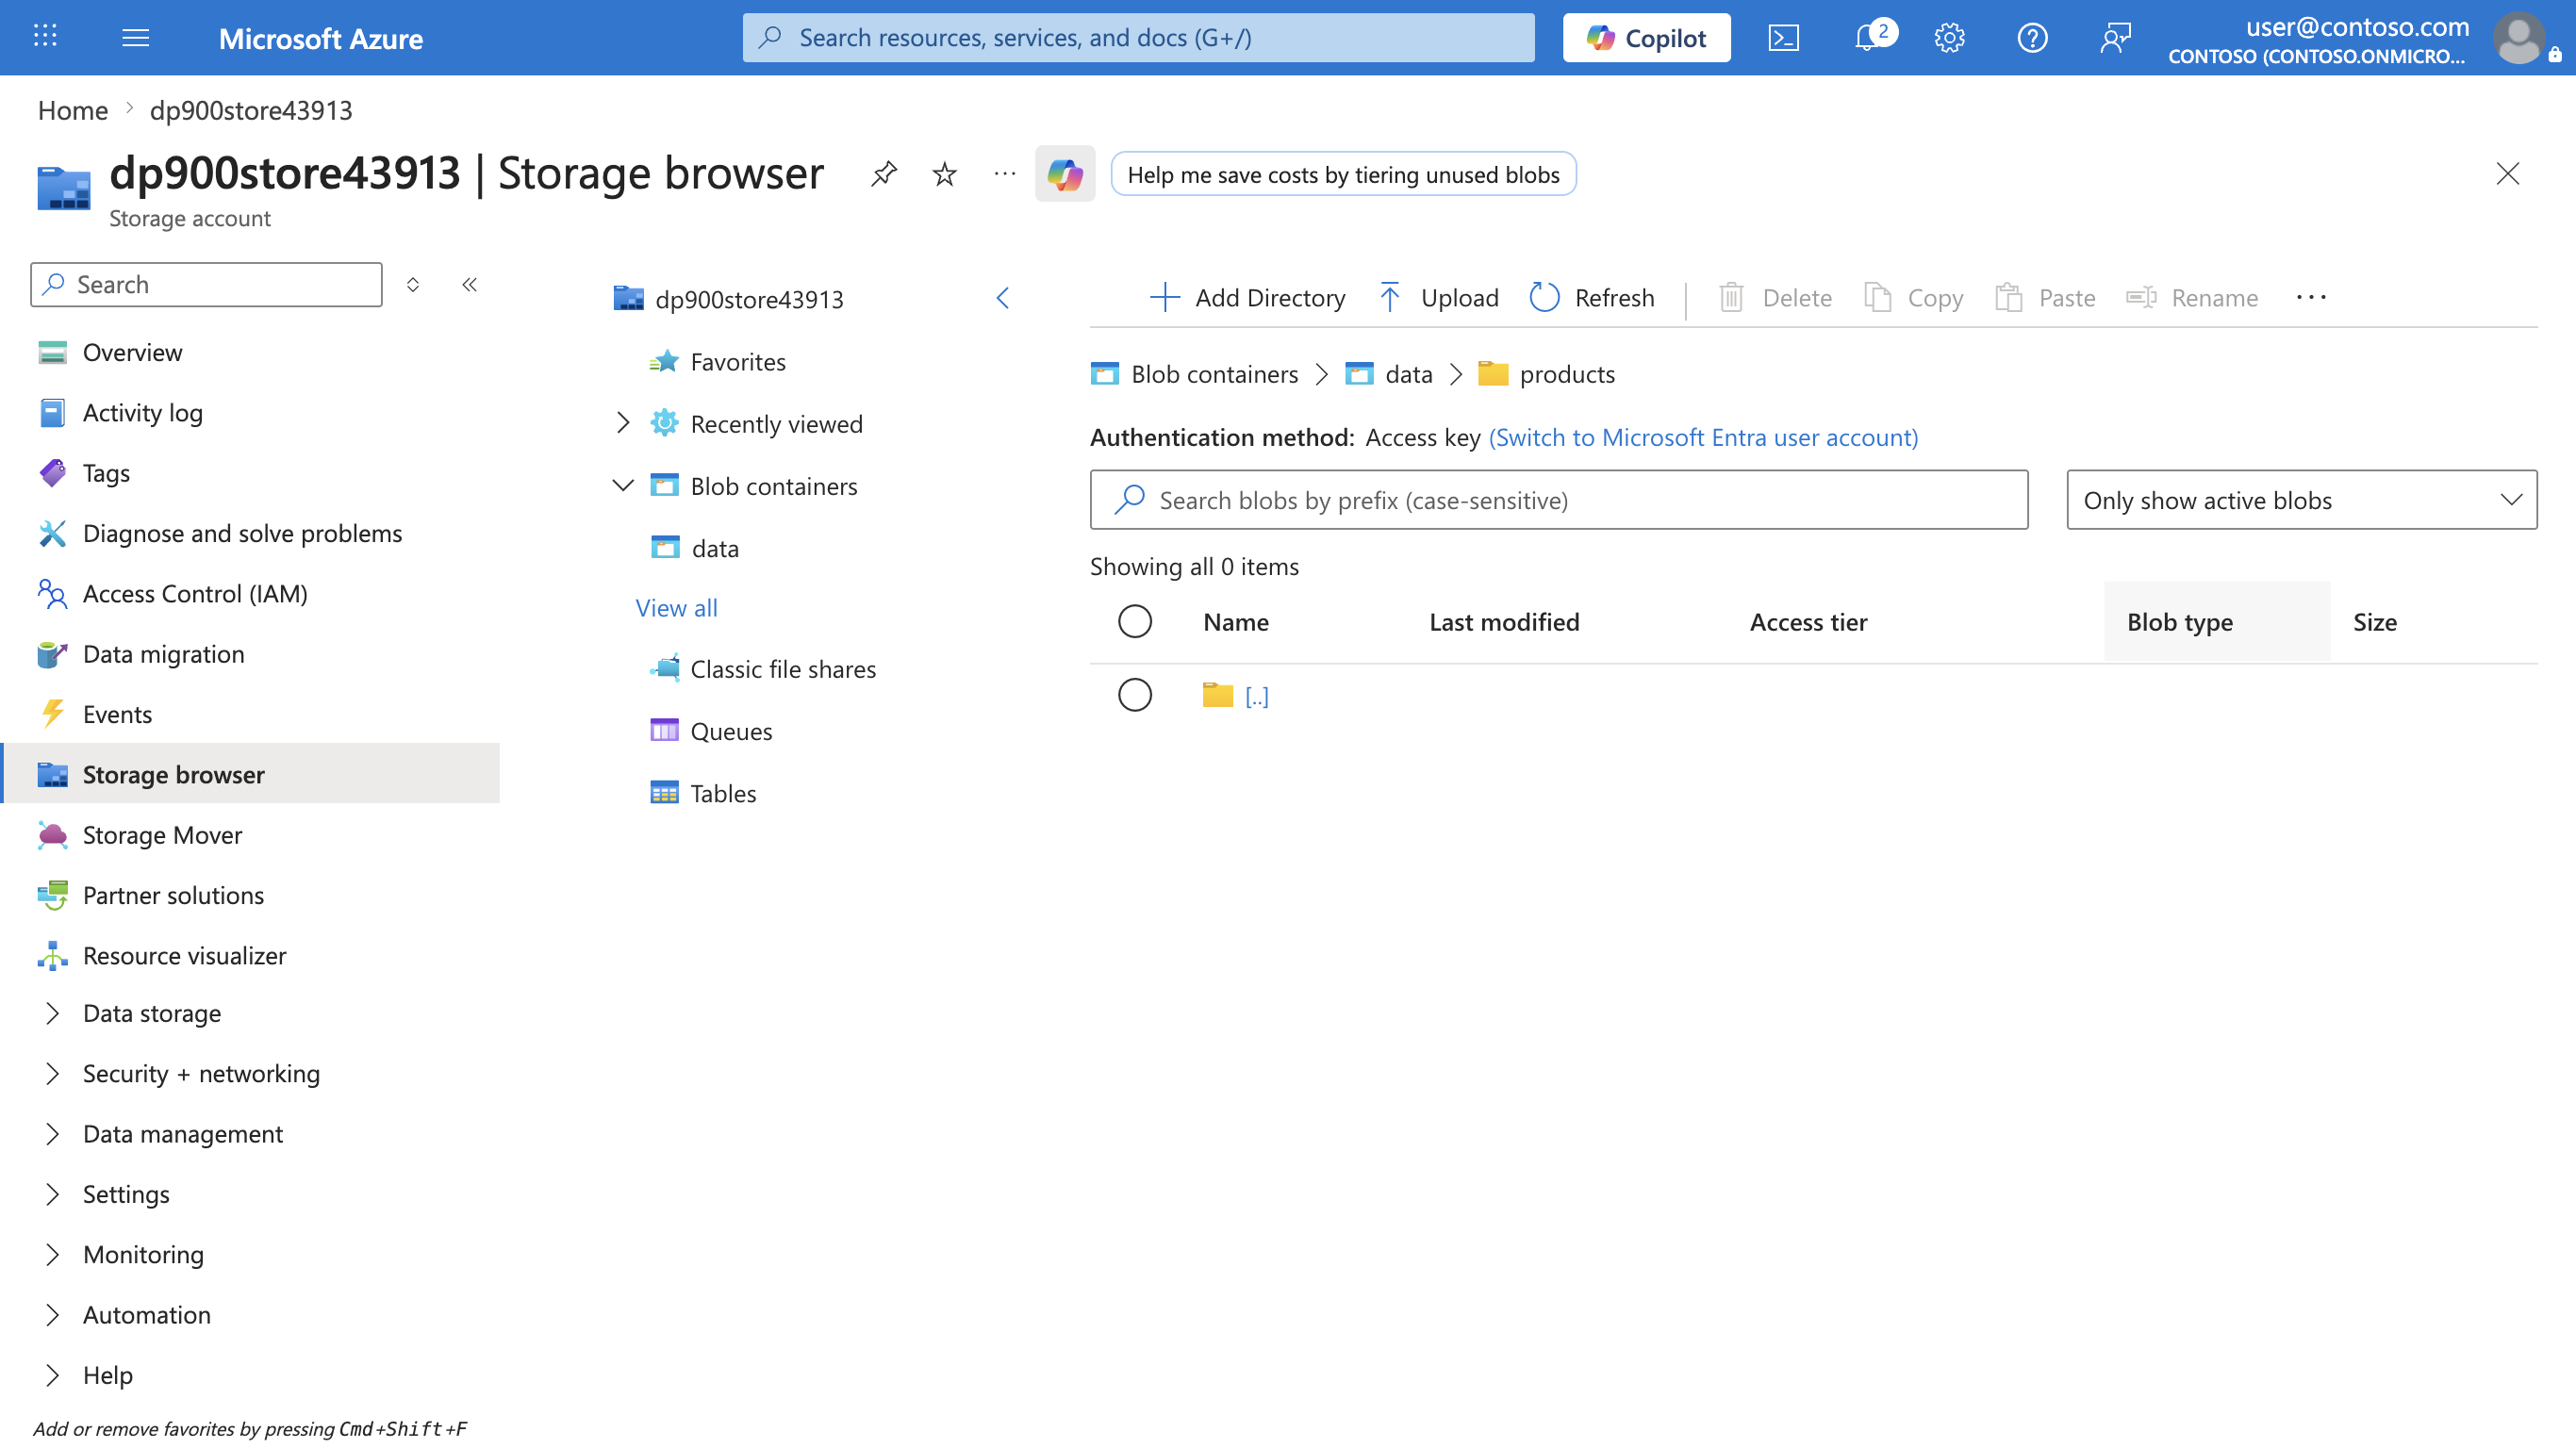Expand the Data storage menu group
The image size is (2576, 1448).
(x=52, y=1013)
